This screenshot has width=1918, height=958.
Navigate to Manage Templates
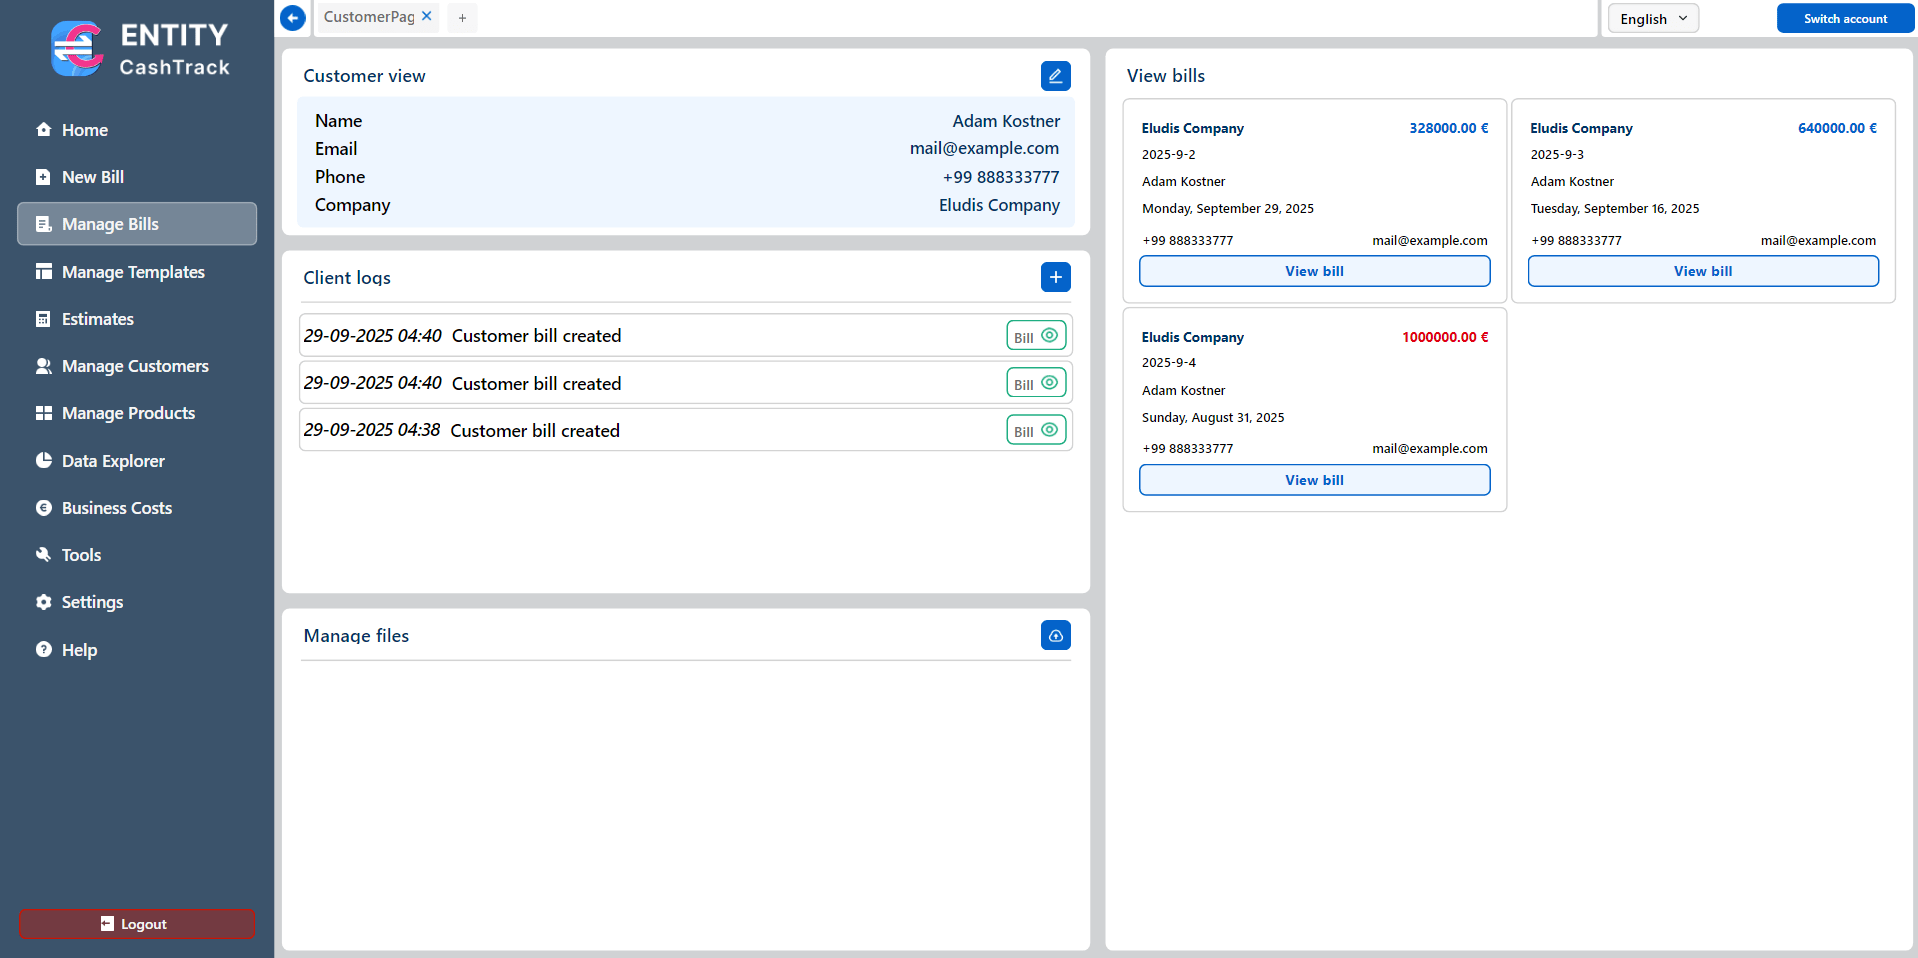pos(132,272)
